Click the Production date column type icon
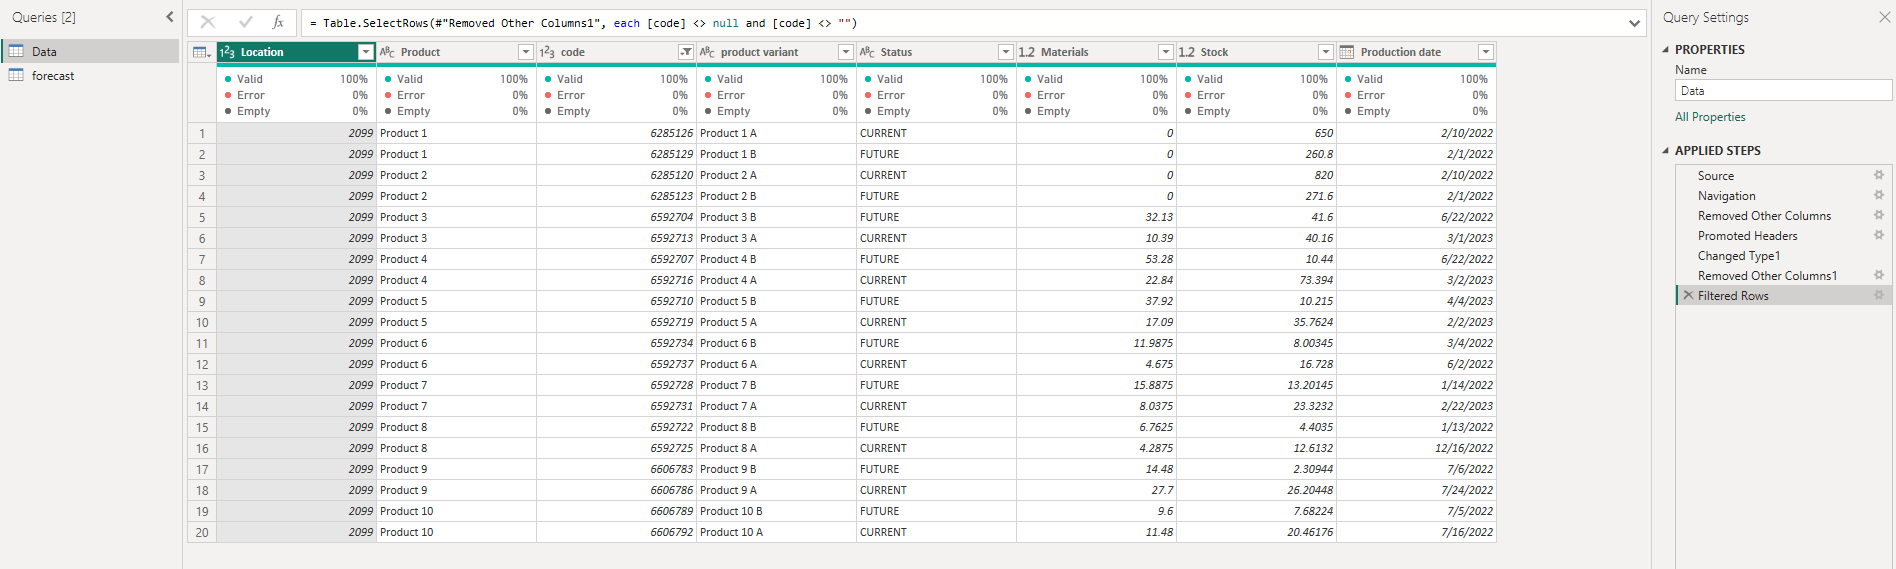Viewport: 1896px width, 569px height. coord(1347,52)
